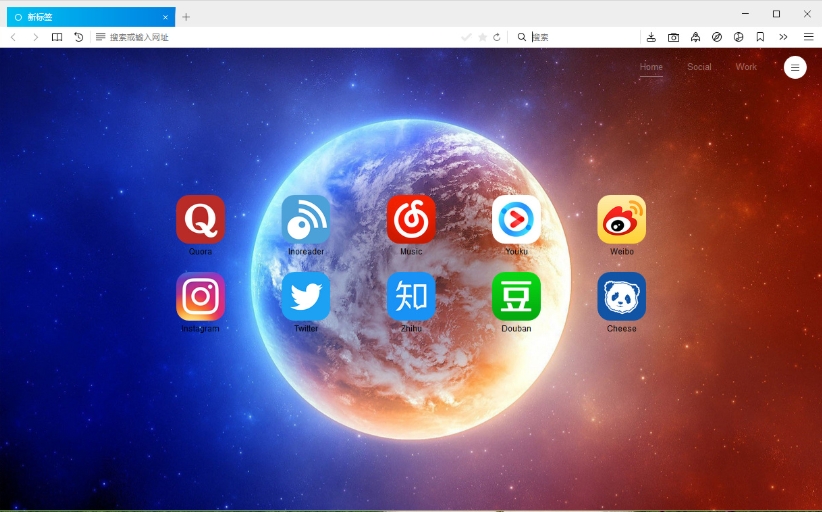Select the 新标签 tab
This screenshot has height=512, width=822.
(91, 17)
